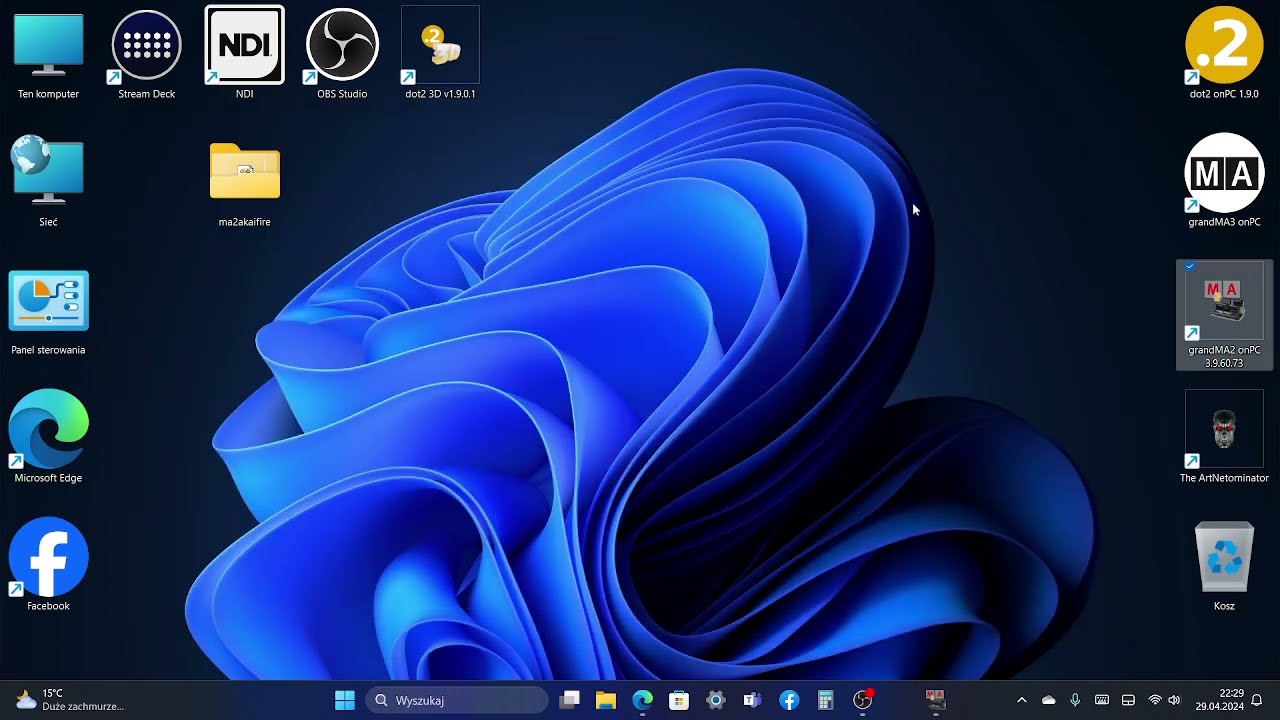Open Microsoft Store from the taskbar
The width and height of the screenshot is (1280, 720).
click(679, 700)
